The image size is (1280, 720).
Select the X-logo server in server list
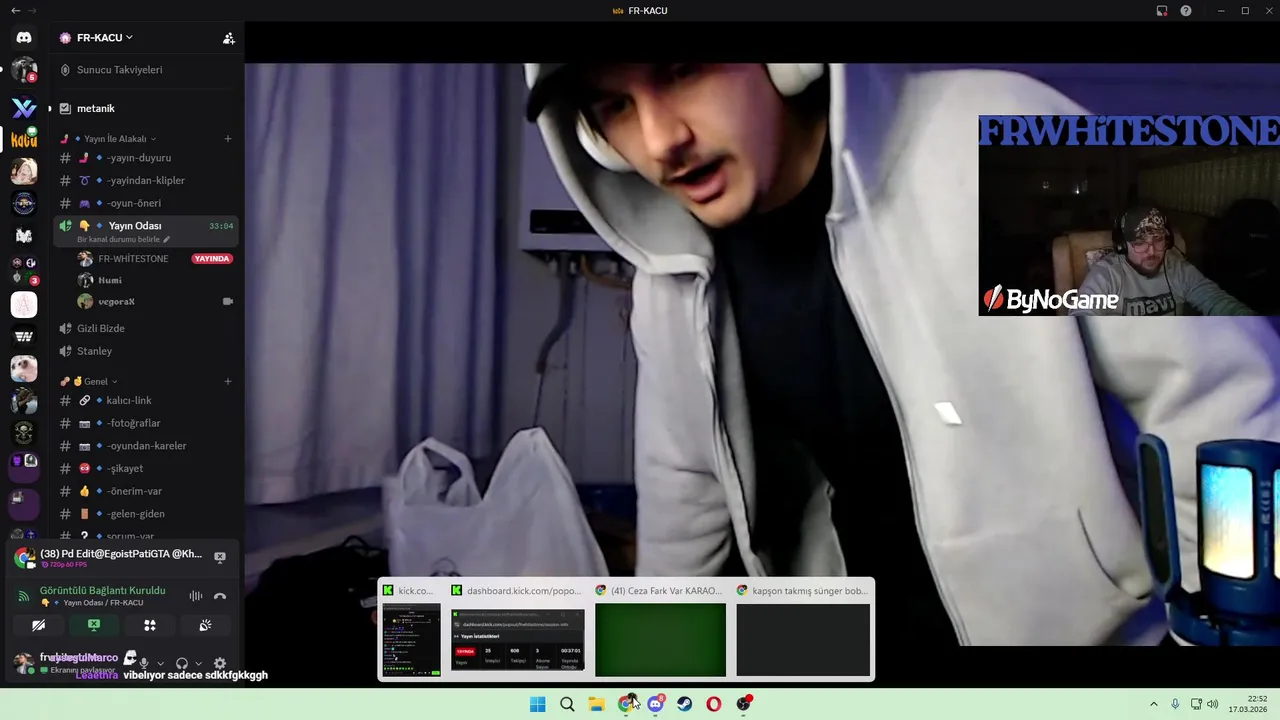24,107
